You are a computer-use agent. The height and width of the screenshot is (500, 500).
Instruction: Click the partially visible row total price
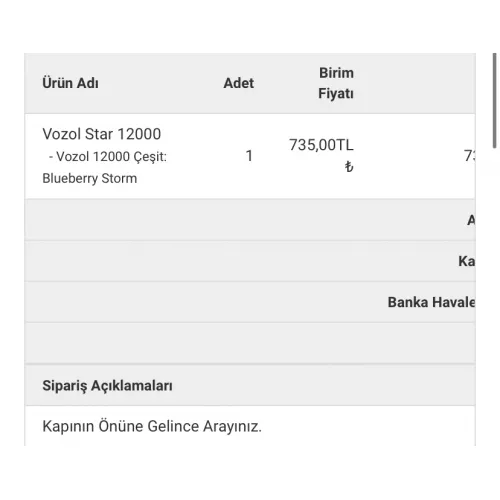[x=469, y=156]
